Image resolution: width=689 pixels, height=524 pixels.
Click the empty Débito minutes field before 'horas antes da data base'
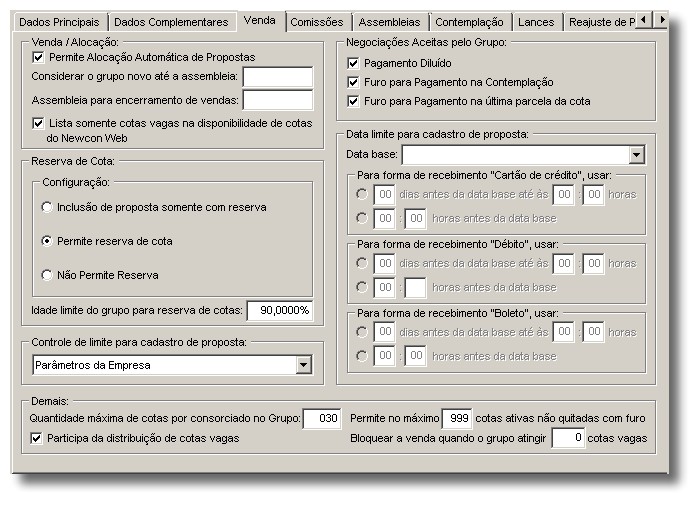click(x=415, y=288)
